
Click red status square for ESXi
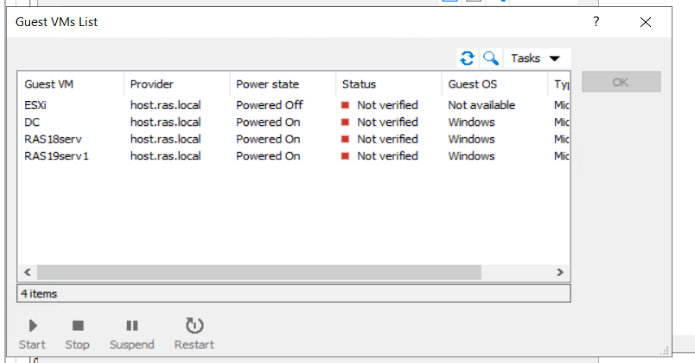345,105
